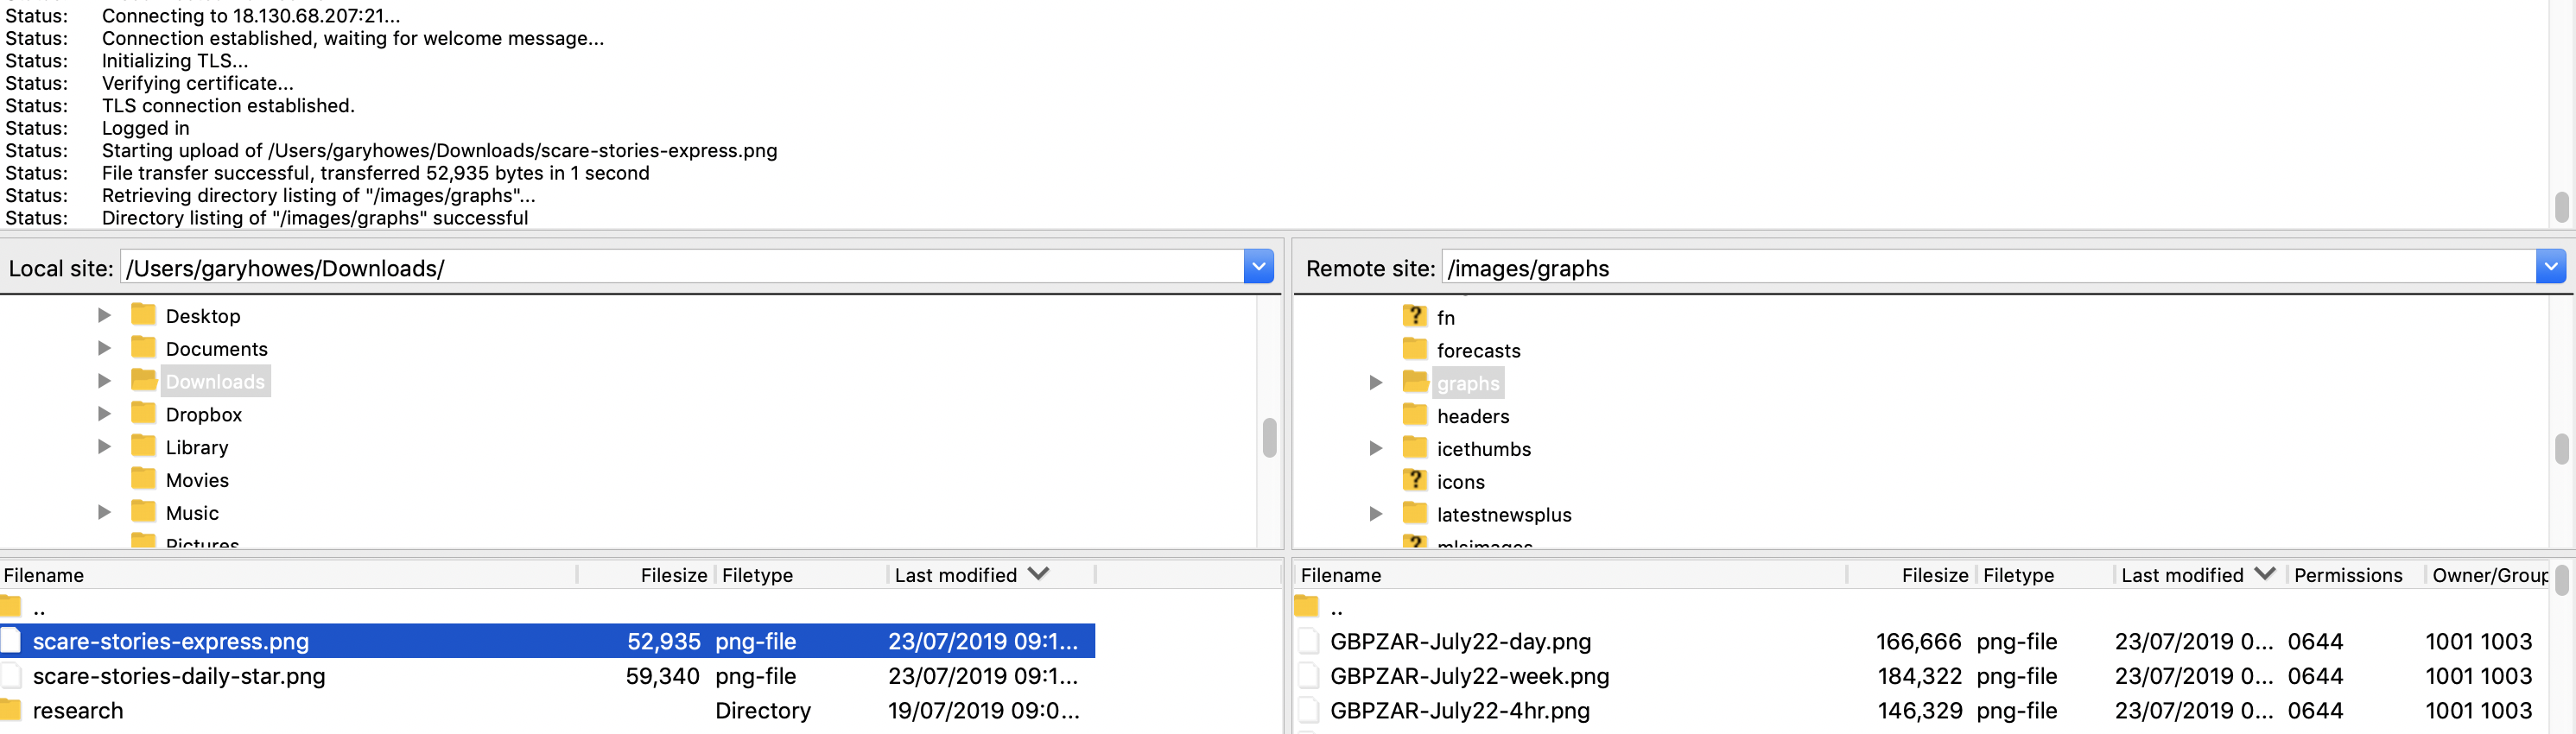Image resolution: width=2576 pixels, height=734 pixels.
Task: Click the remote parent directory folder icon
Action: [1306, 607]
